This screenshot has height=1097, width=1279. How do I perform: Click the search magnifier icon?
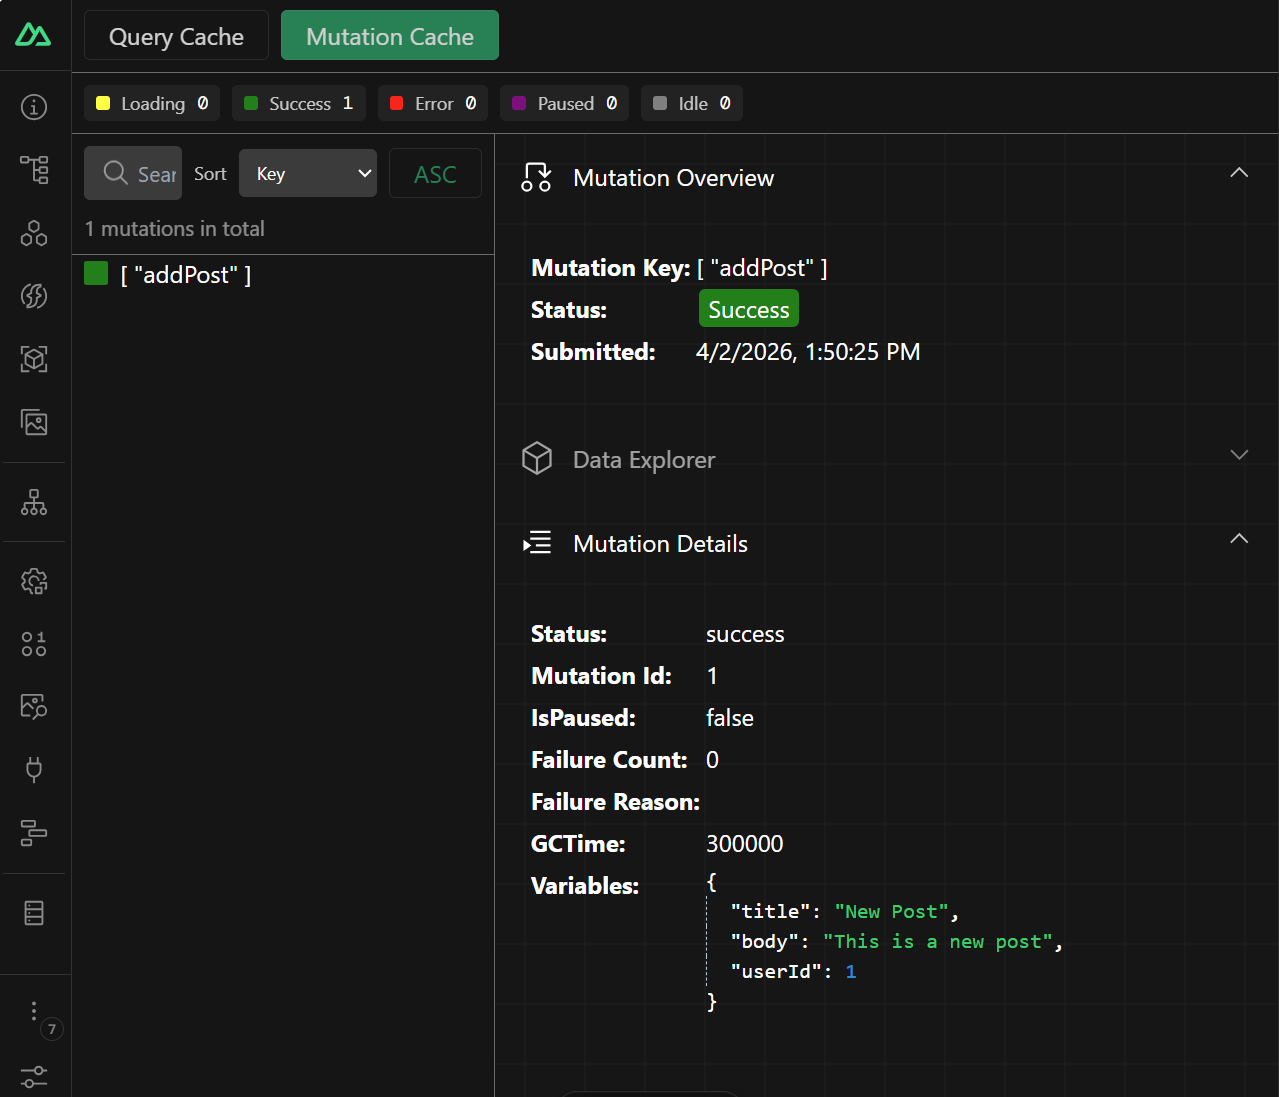pos(116,173)
